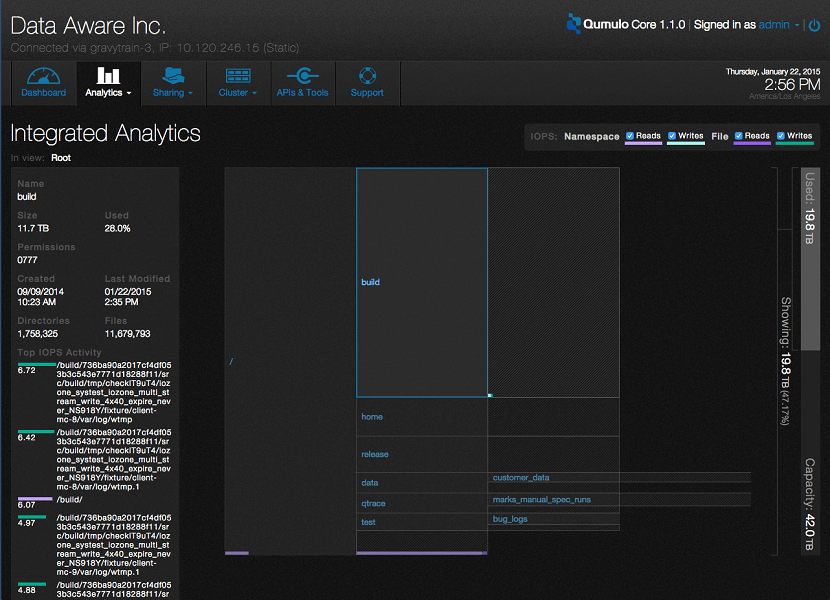Select the build directory block
Screen dimensions: 830x600
422,282
